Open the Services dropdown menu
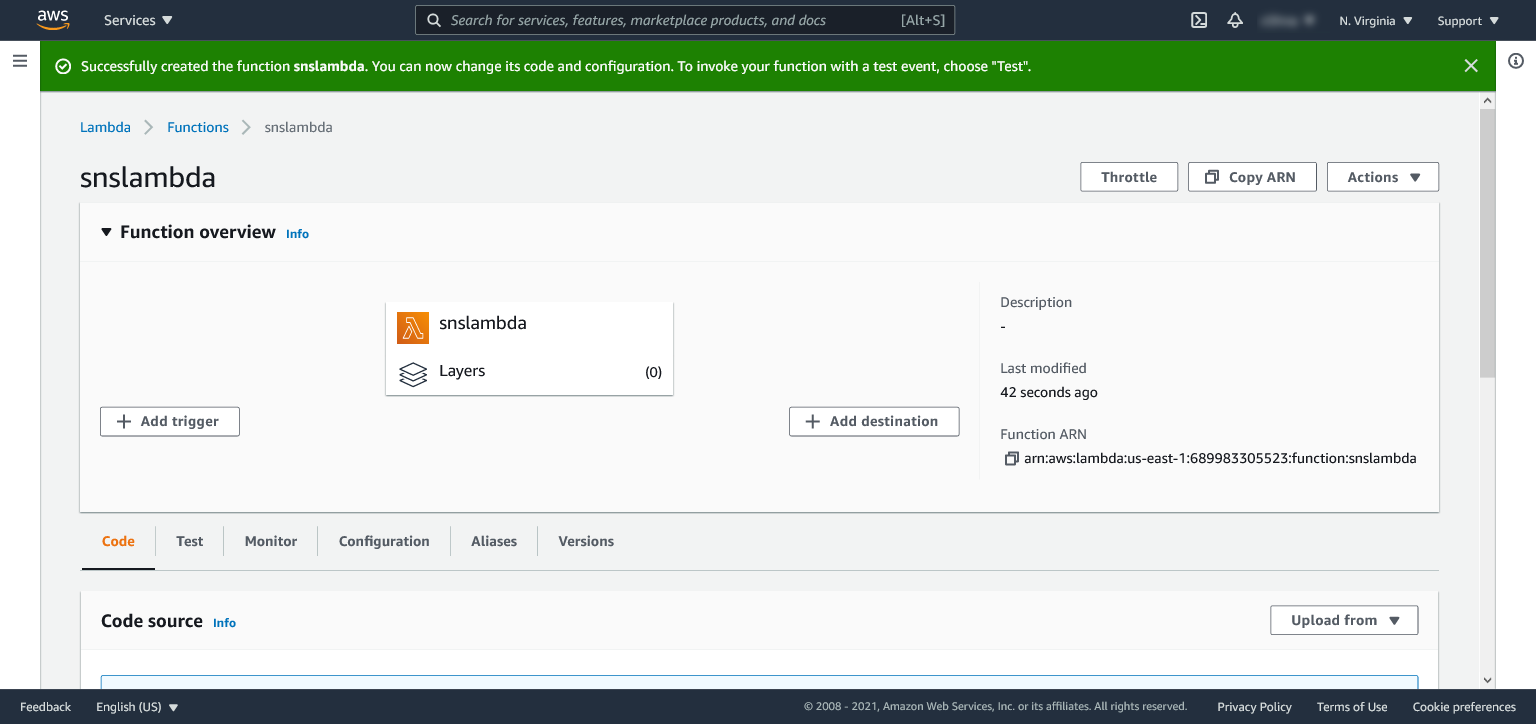1536x724 pixels. [x=138, y=20]
